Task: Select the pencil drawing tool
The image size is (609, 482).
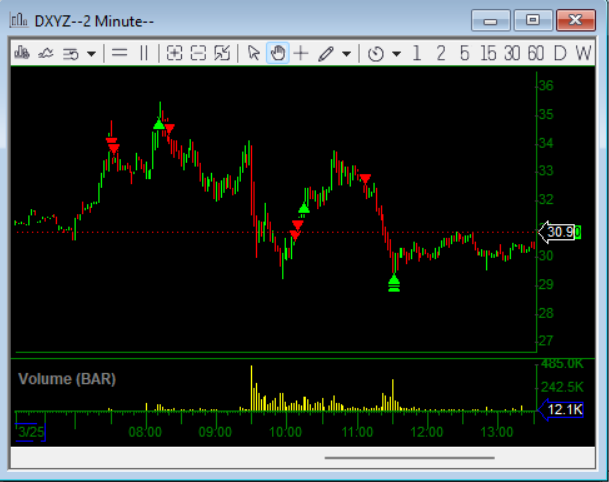Action: pos(325,54)
